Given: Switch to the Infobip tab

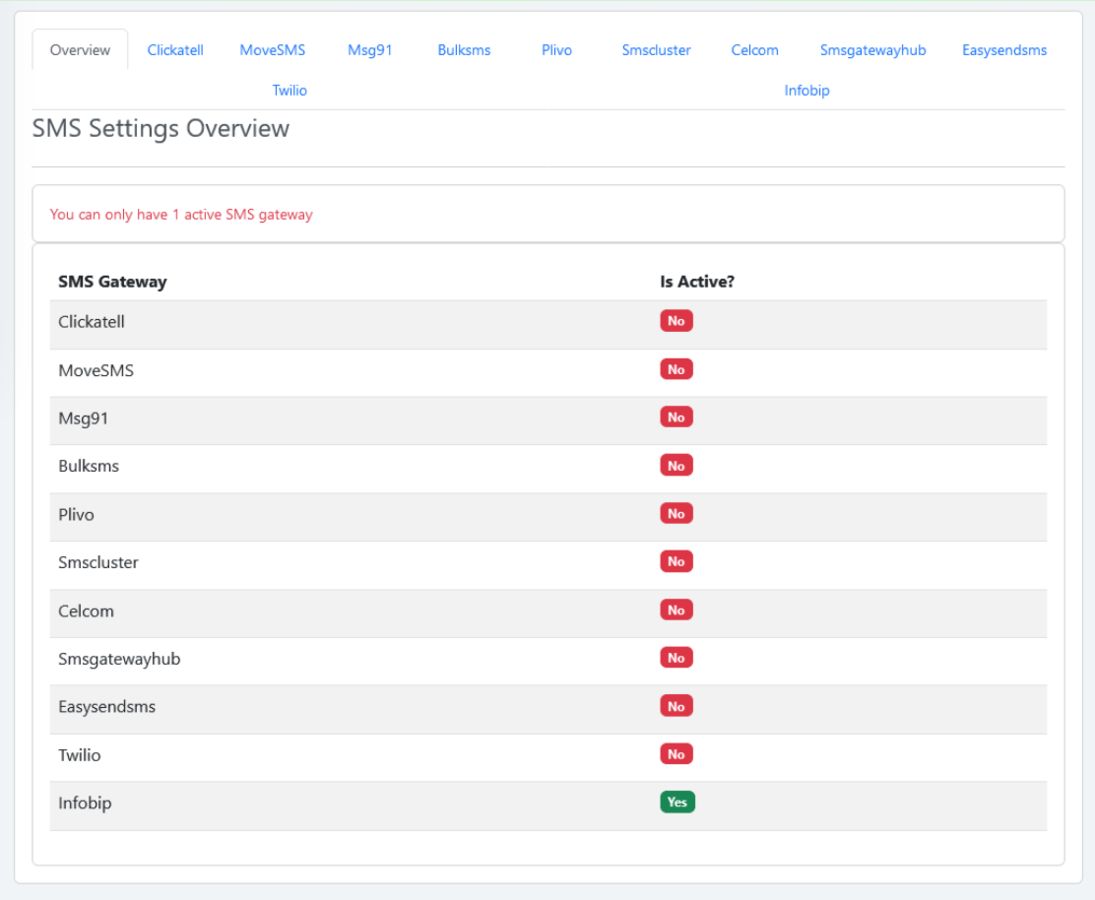Looking at the screenshot, I should (807, 90).
